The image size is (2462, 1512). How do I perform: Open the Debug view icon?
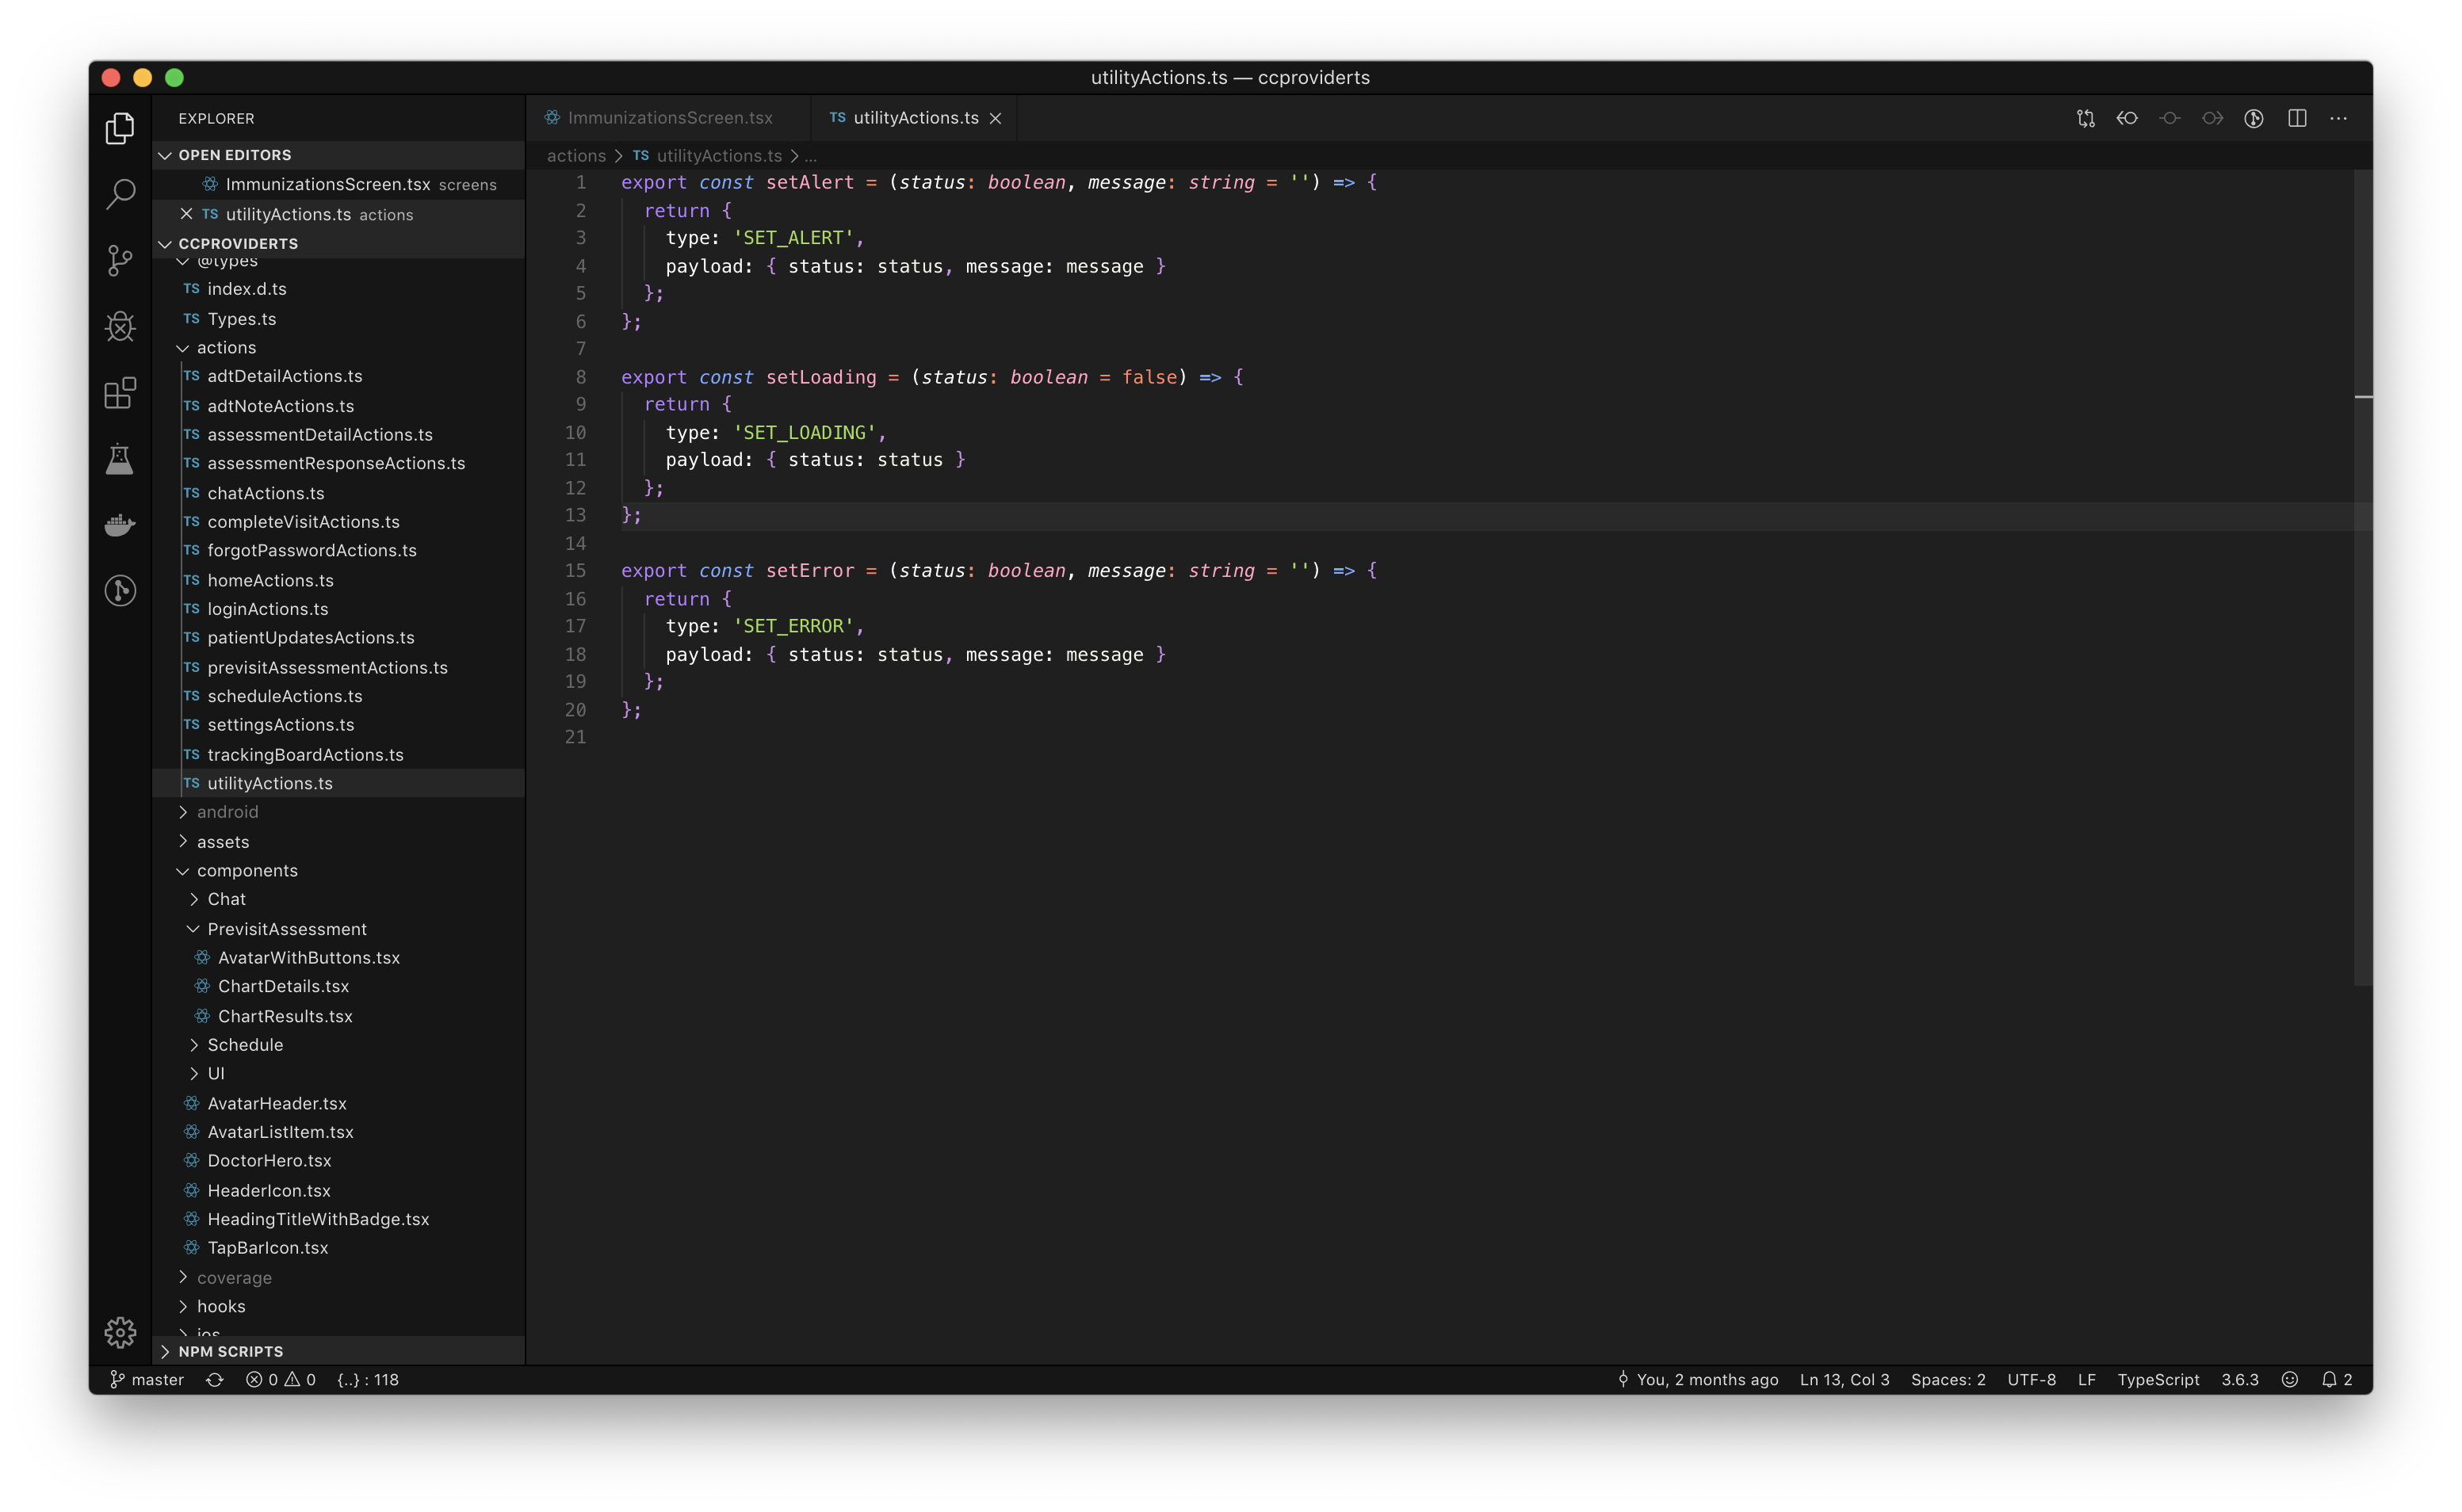click(120, 326)
